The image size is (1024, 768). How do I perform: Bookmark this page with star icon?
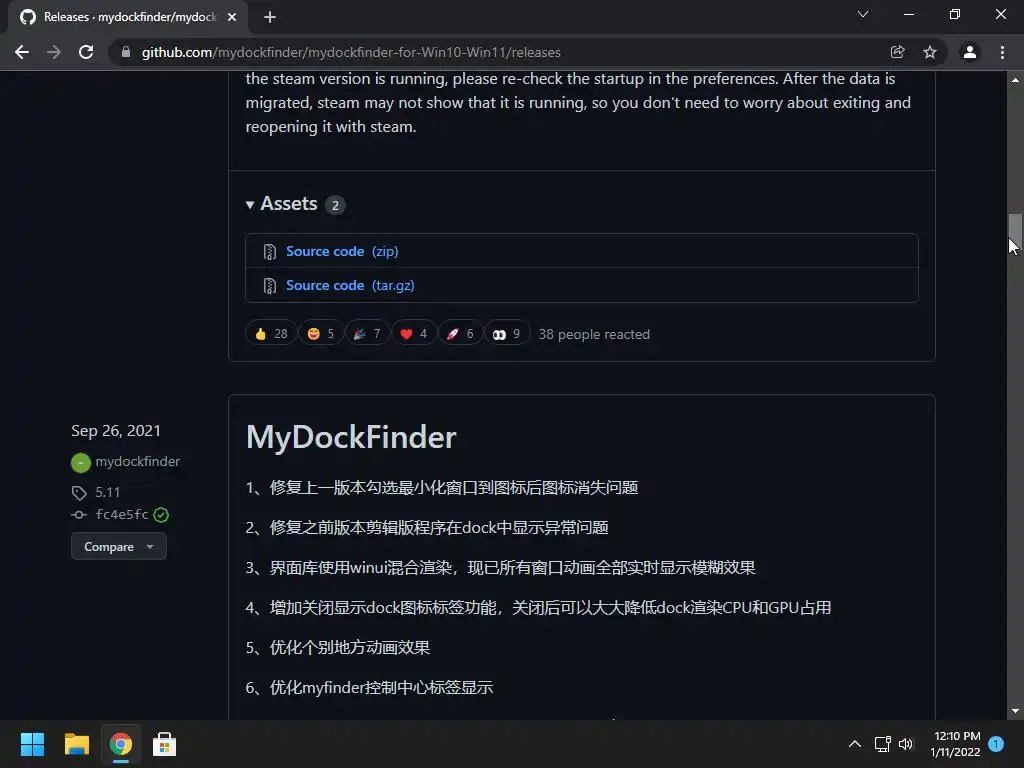click(x=930, y=52)
